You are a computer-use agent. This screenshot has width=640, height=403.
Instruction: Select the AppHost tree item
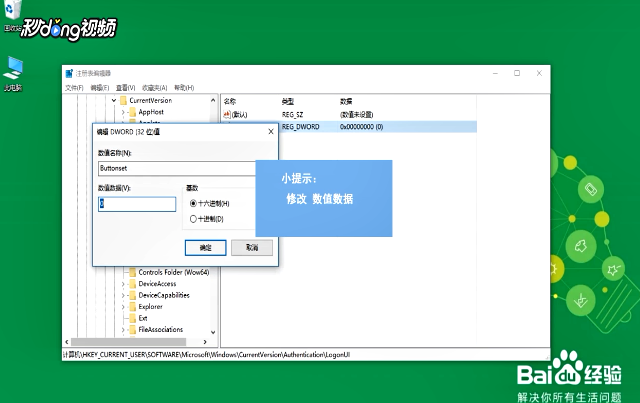click(x=151, y=112)
